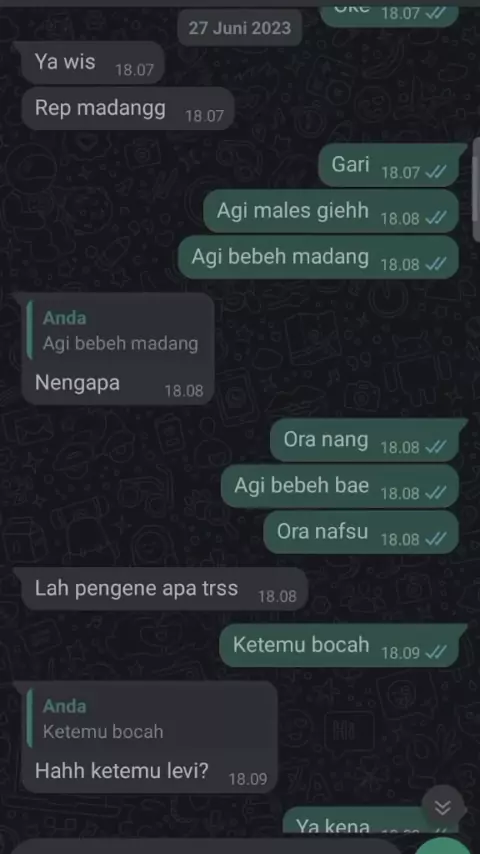Image resolution: width=480 pixels, height=854 pixels.
Task: Select the 27 Juni 2023 date chip
Action: 240,28
